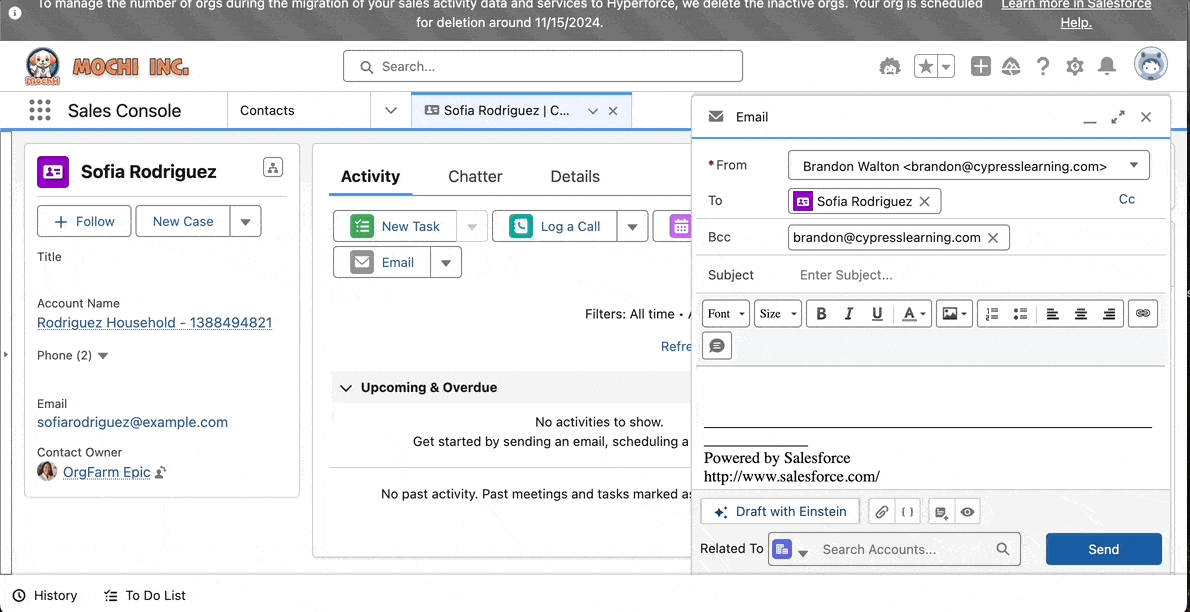Screen dimensions: 1190x612
Task: Insert an email template icon
Action: click(942, 513)
